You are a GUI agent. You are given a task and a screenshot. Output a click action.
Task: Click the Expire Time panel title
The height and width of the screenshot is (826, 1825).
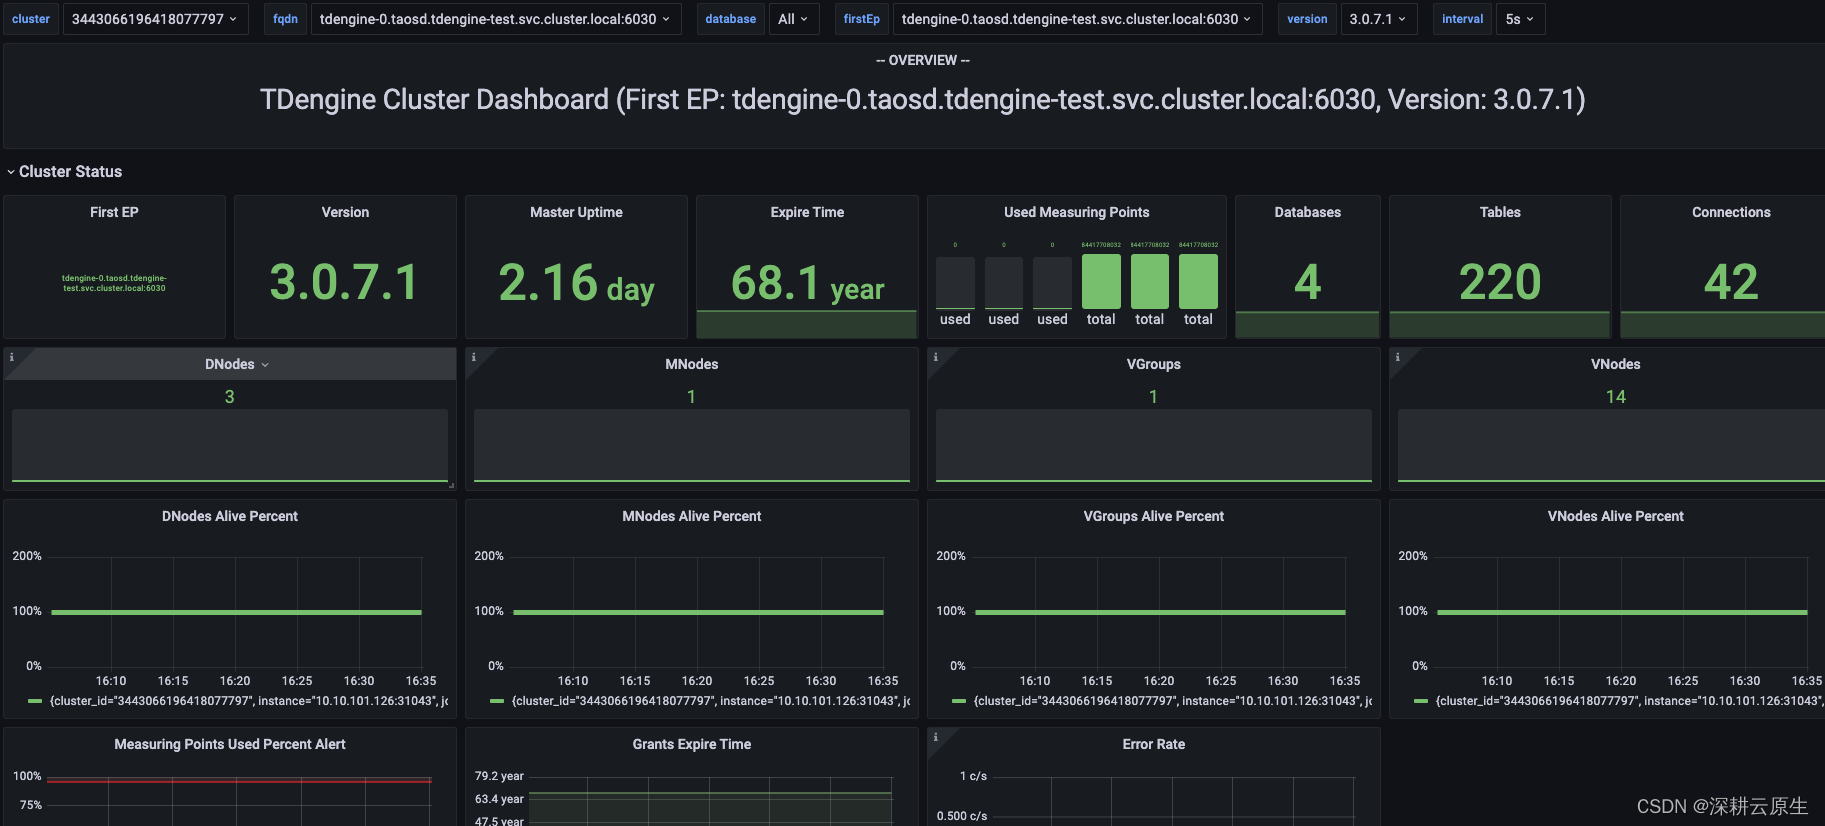pyautogui.click(x=807, y=212)
